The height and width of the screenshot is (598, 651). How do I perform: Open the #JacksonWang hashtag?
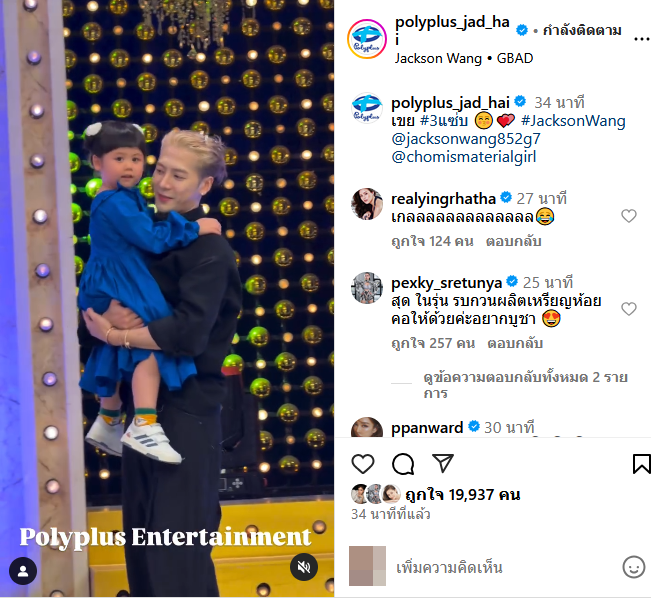[x=573, y=121]
